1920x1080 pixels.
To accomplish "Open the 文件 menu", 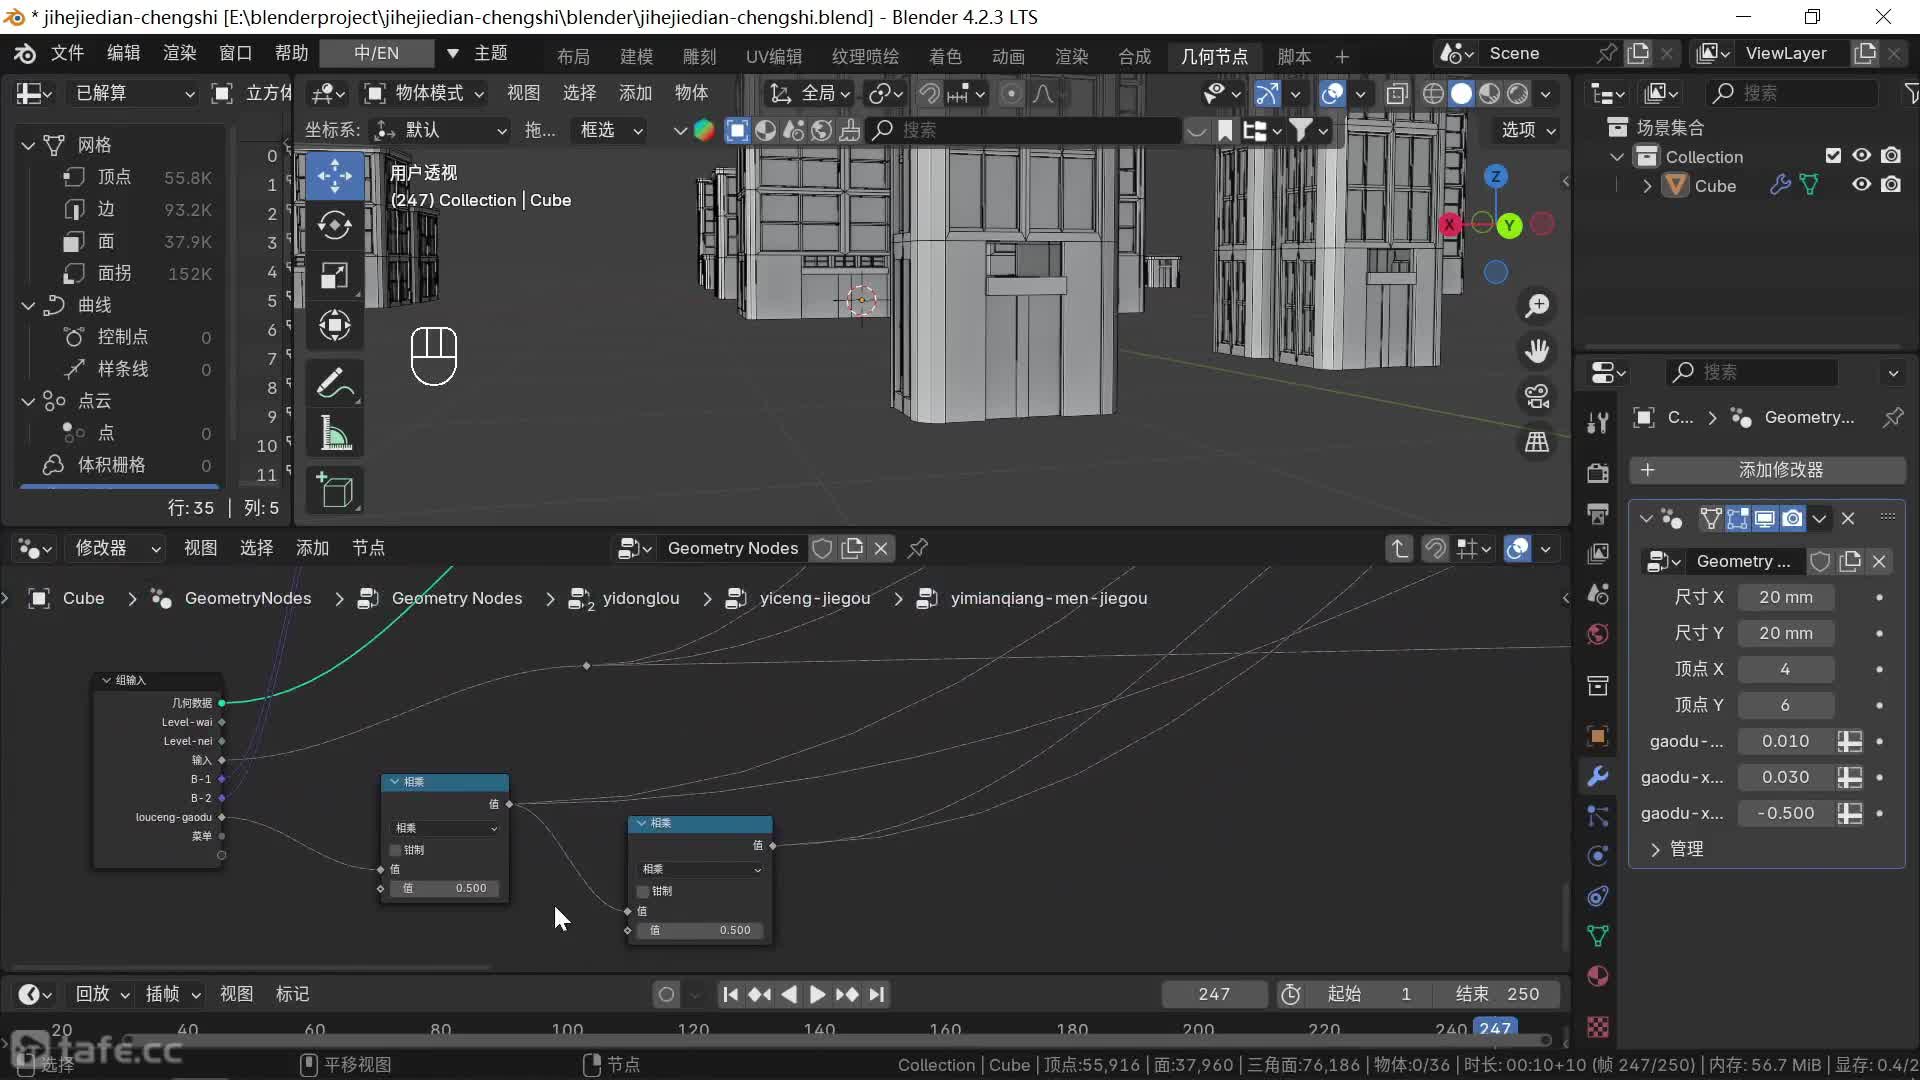I will click(67, 53).
